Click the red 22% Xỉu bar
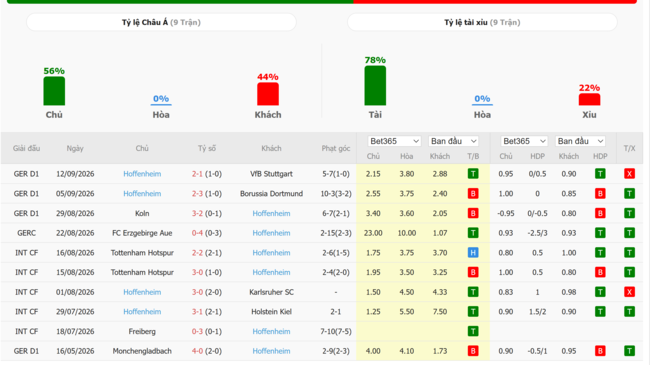Viewport: 650px width, 365px height. (589, 99)
